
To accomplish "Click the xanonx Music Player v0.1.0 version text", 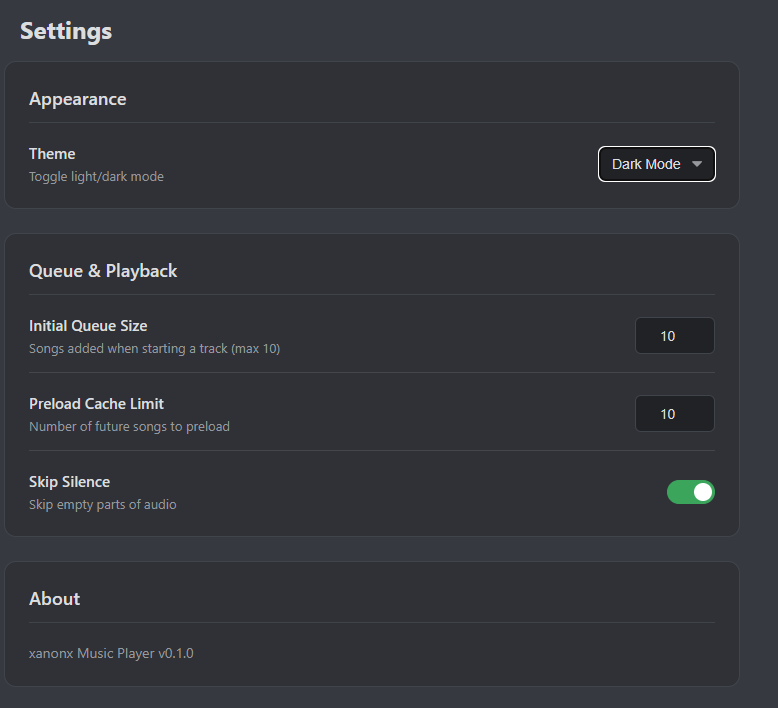I will click(x=111, y=653).
